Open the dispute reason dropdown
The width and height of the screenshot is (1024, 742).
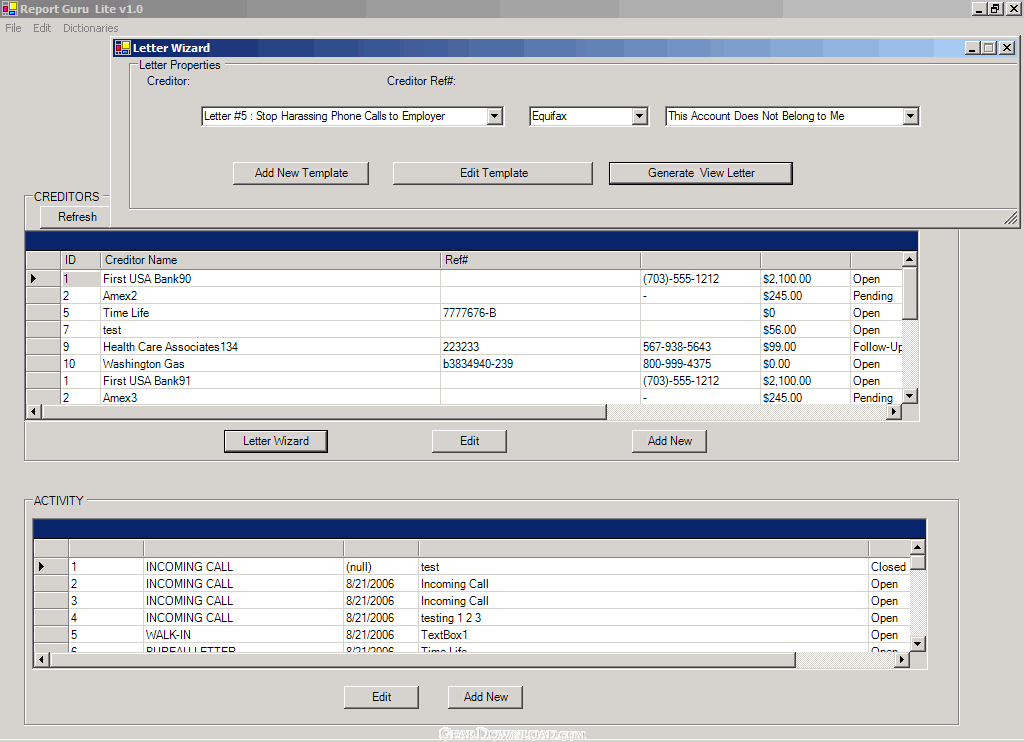click(910, 117)
